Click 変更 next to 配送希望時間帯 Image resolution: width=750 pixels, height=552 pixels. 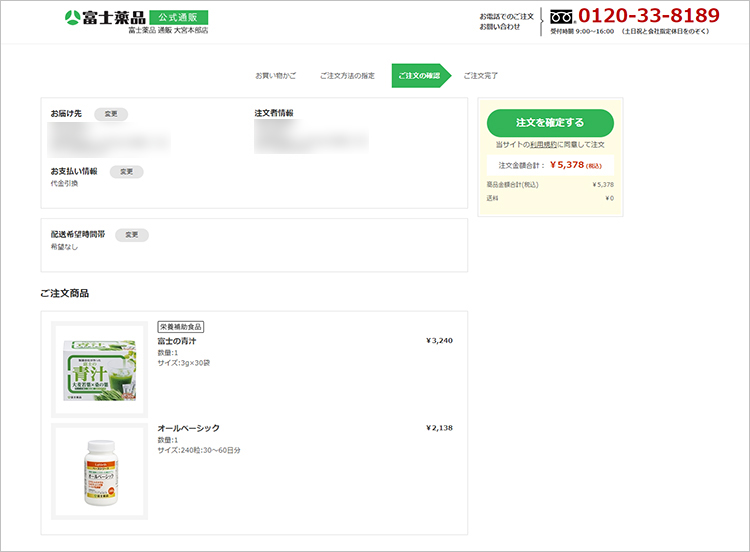coord(132,235)
